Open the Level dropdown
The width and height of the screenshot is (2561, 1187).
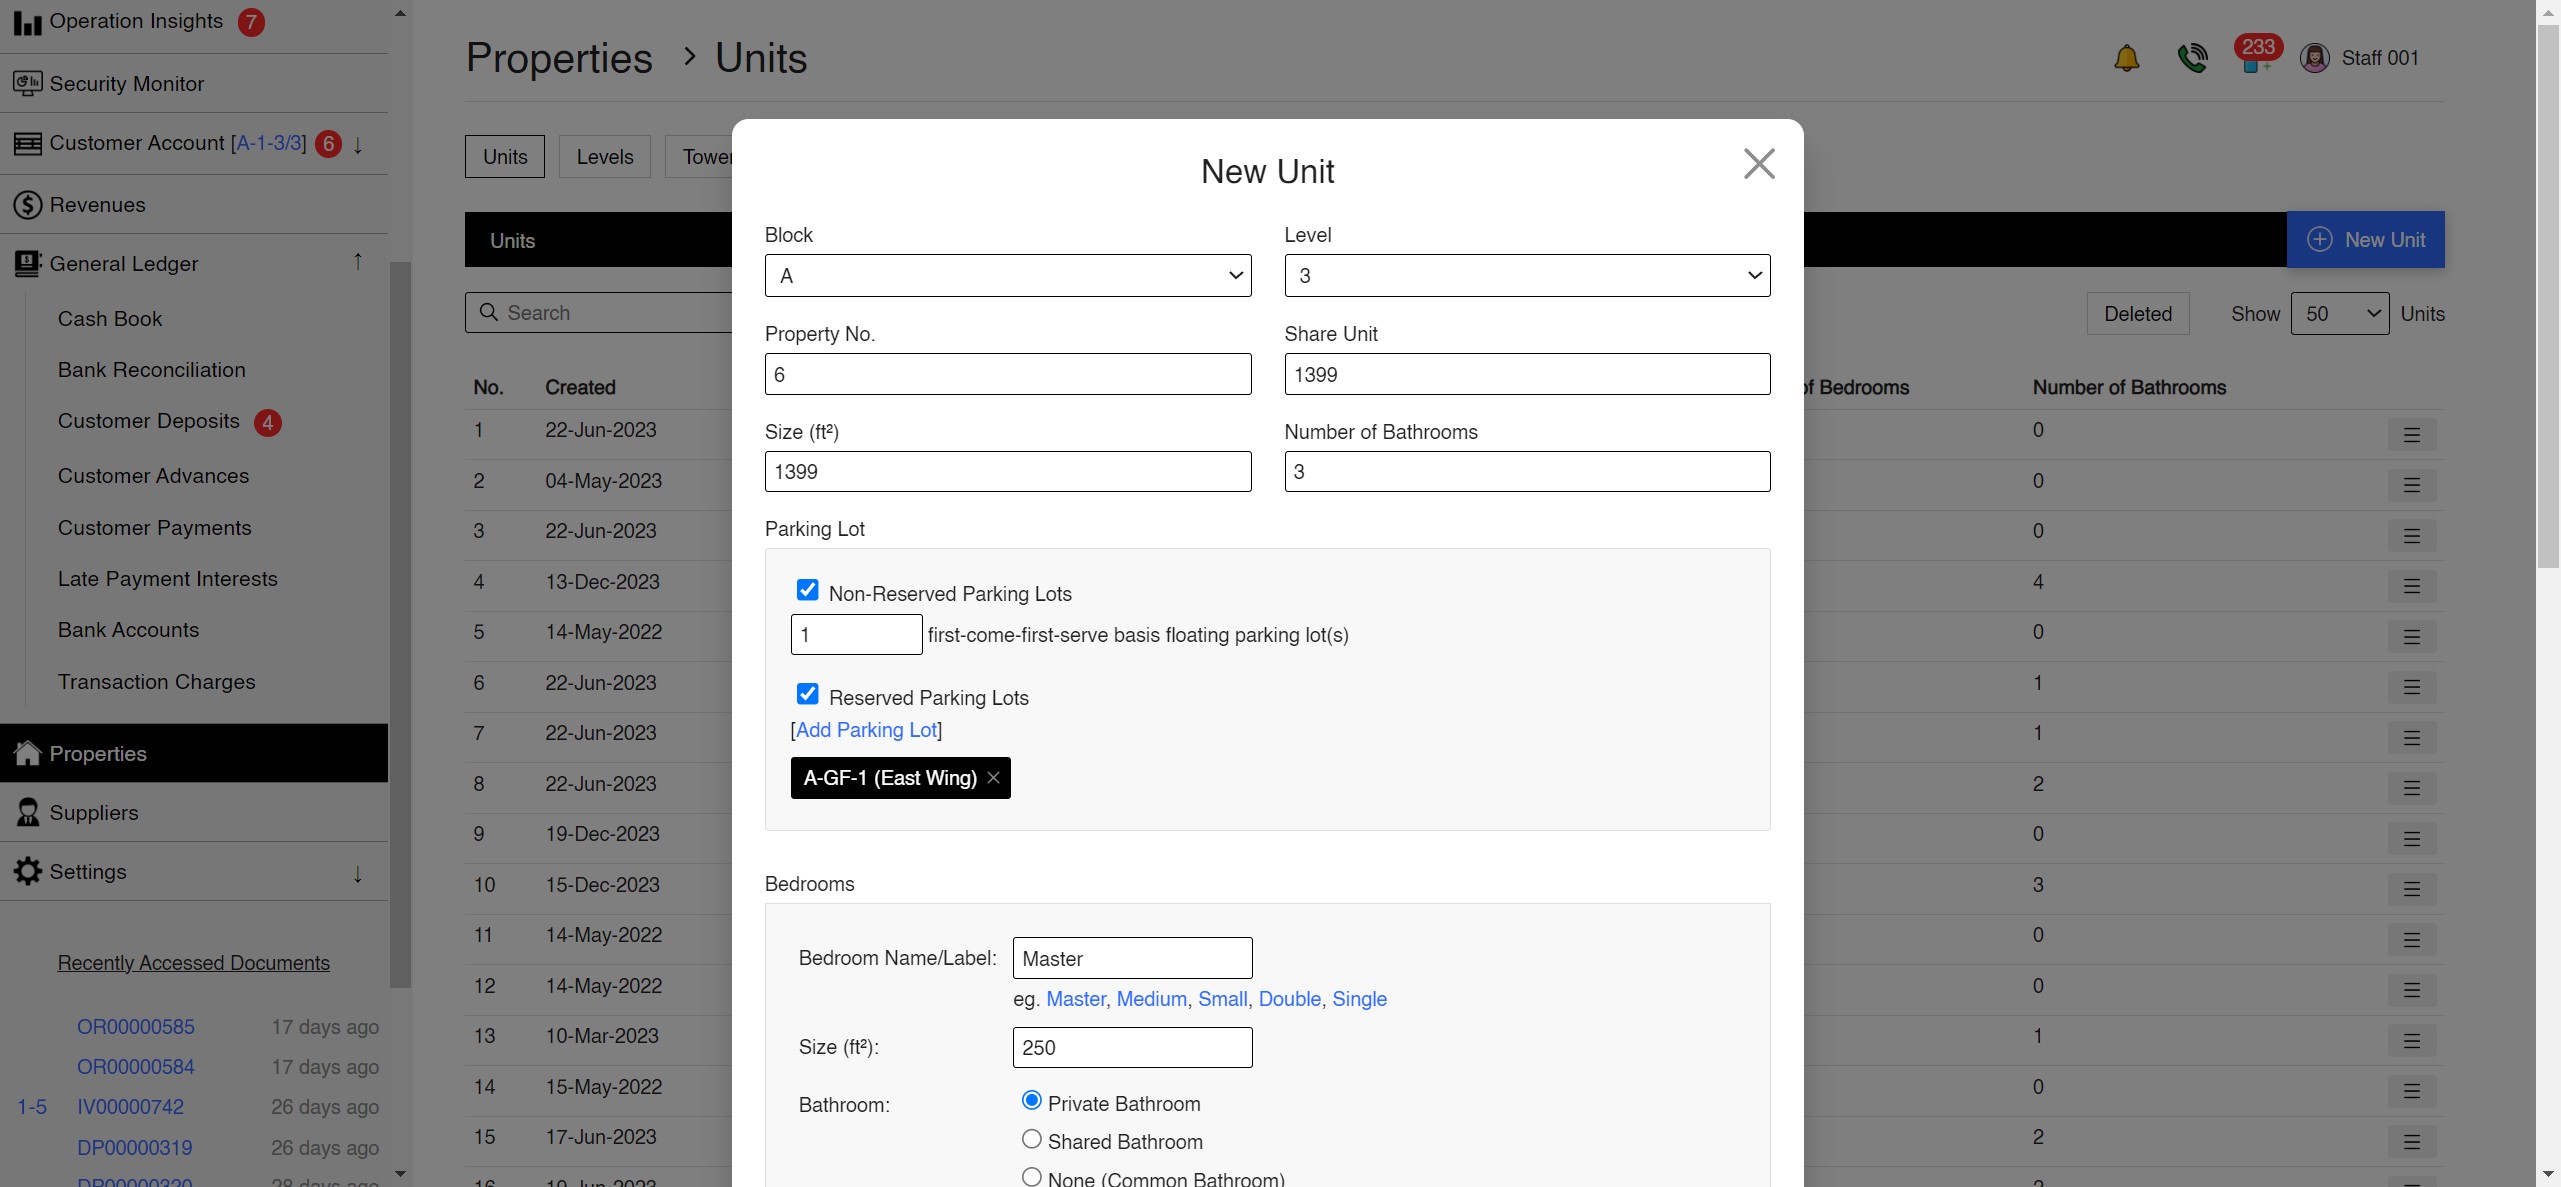coord(1526,275)
